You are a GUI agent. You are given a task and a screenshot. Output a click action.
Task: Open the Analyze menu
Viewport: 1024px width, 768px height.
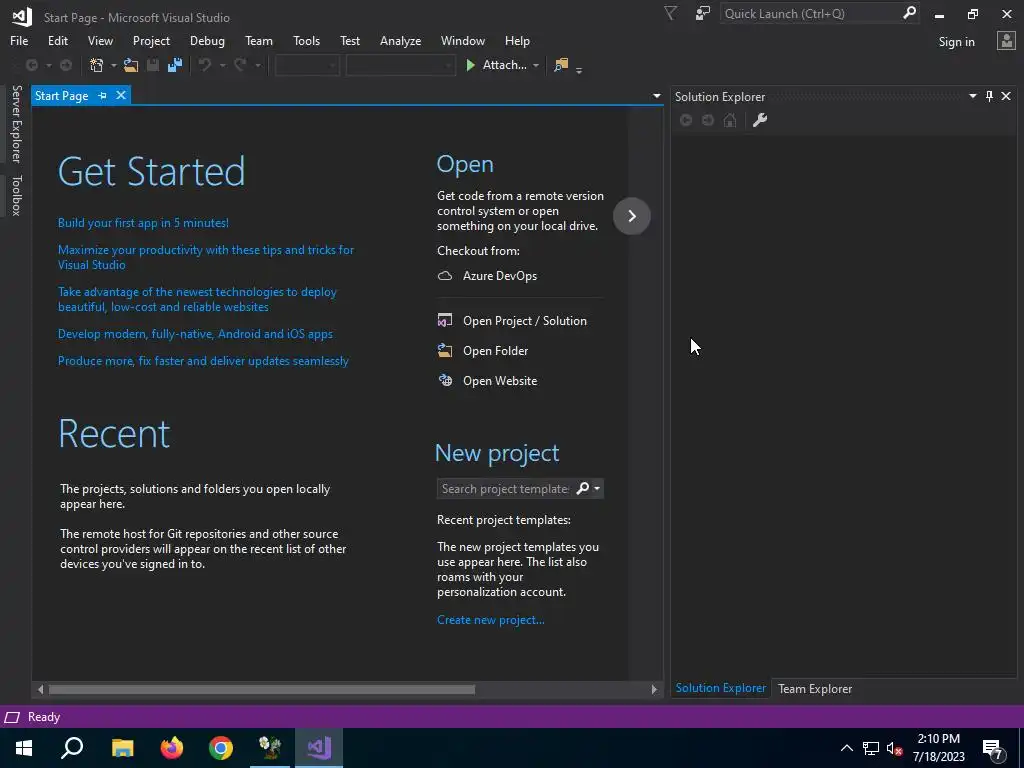[x=400, y=40]
